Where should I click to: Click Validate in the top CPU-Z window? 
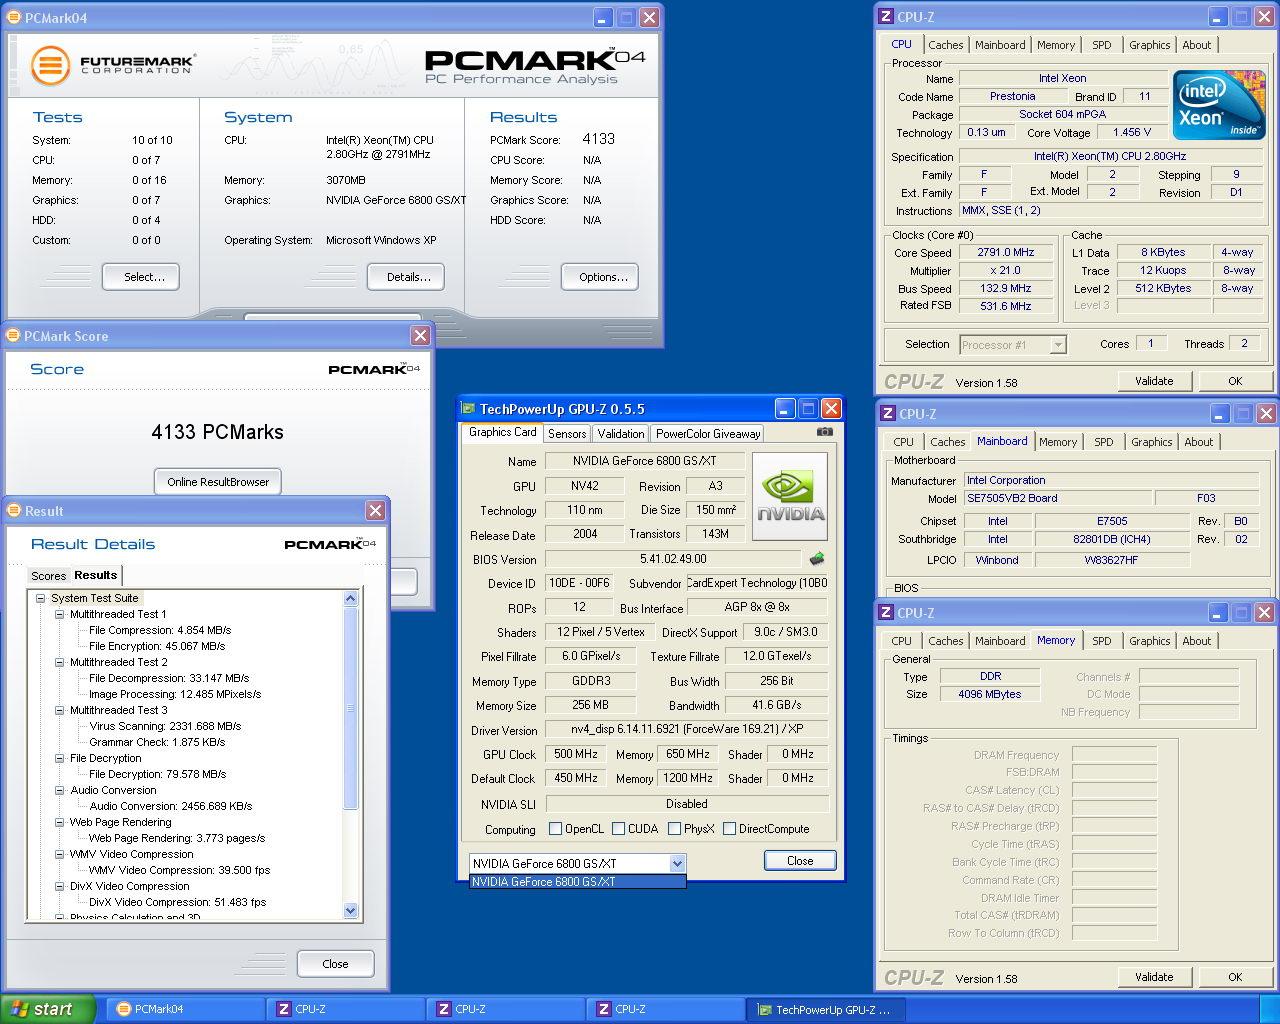click(1154, 381)
